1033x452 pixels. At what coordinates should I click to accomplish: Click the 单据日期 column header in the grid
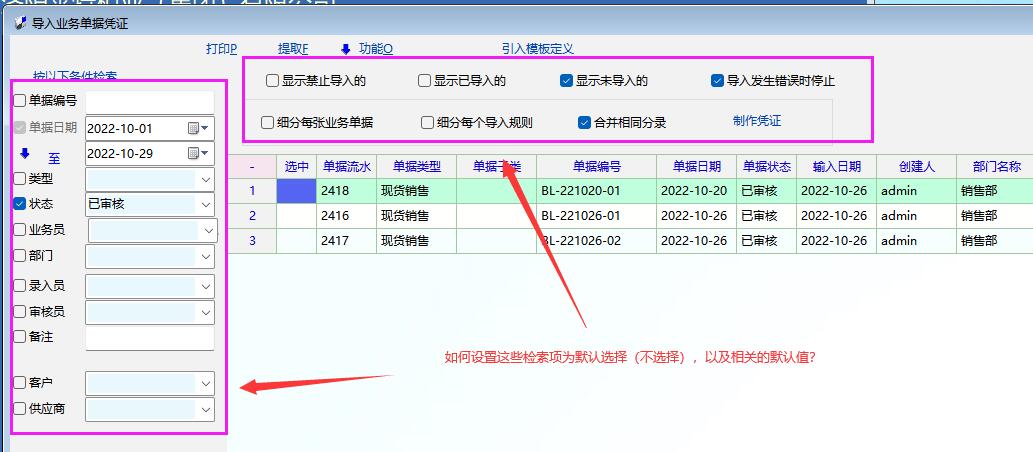click(697, 167)
